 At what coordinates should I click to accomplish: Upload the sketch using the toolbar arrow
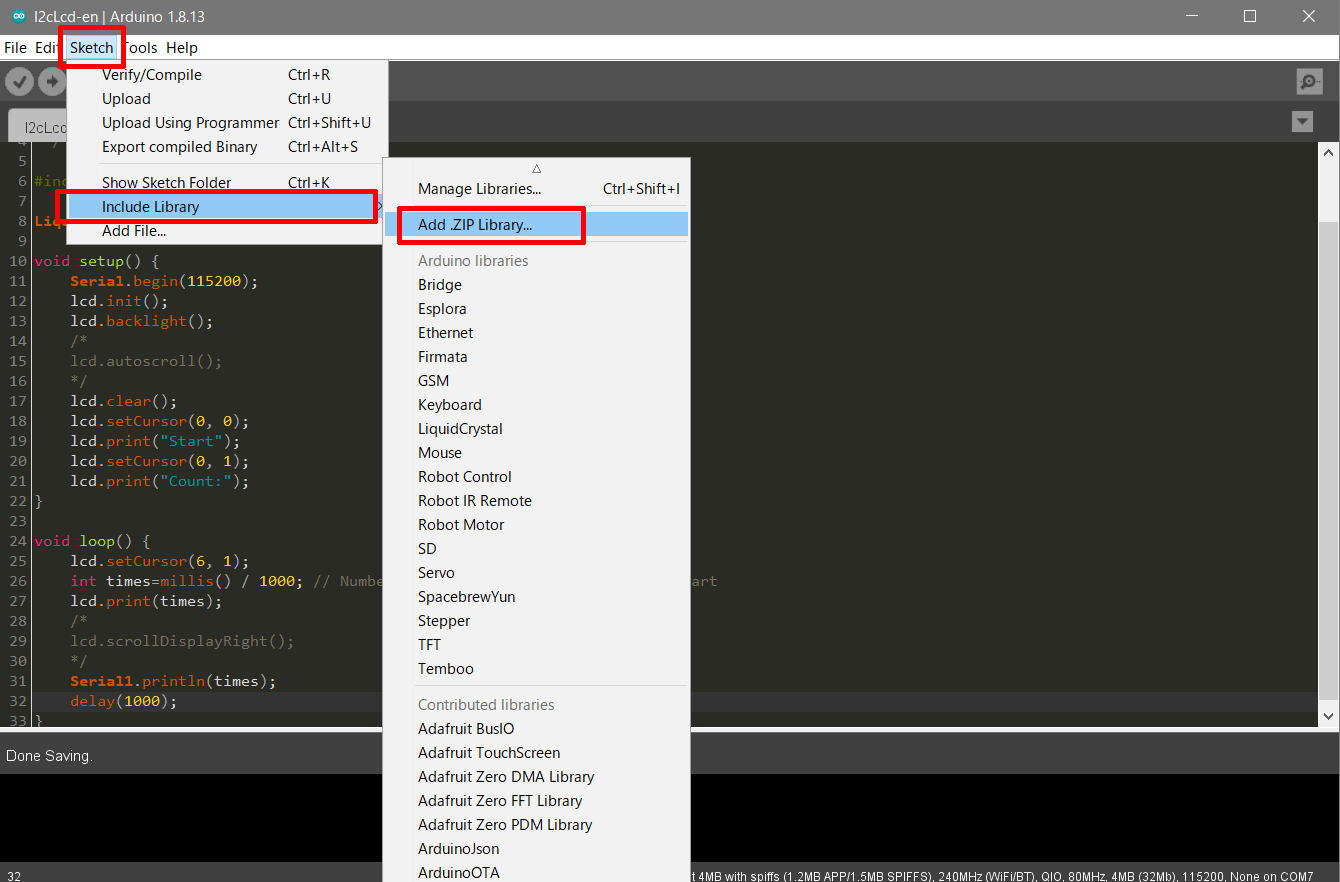pos(52,81)
